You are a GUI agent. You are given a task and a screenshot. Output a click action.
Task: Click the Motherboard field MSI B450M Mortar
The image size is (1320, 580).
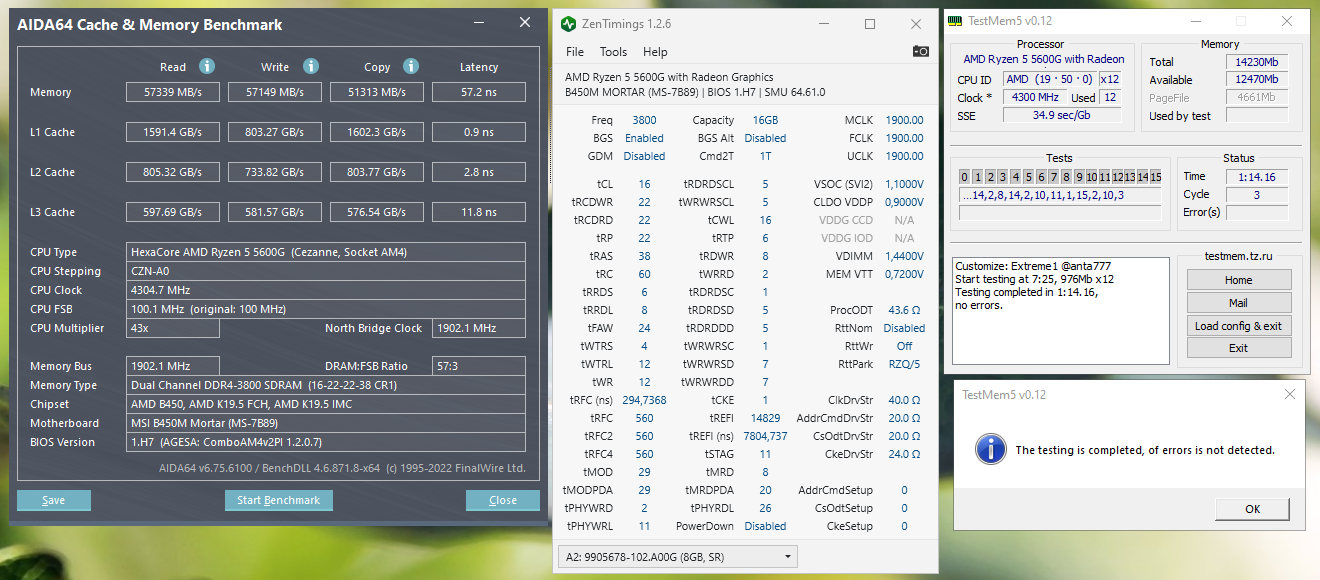326,423
